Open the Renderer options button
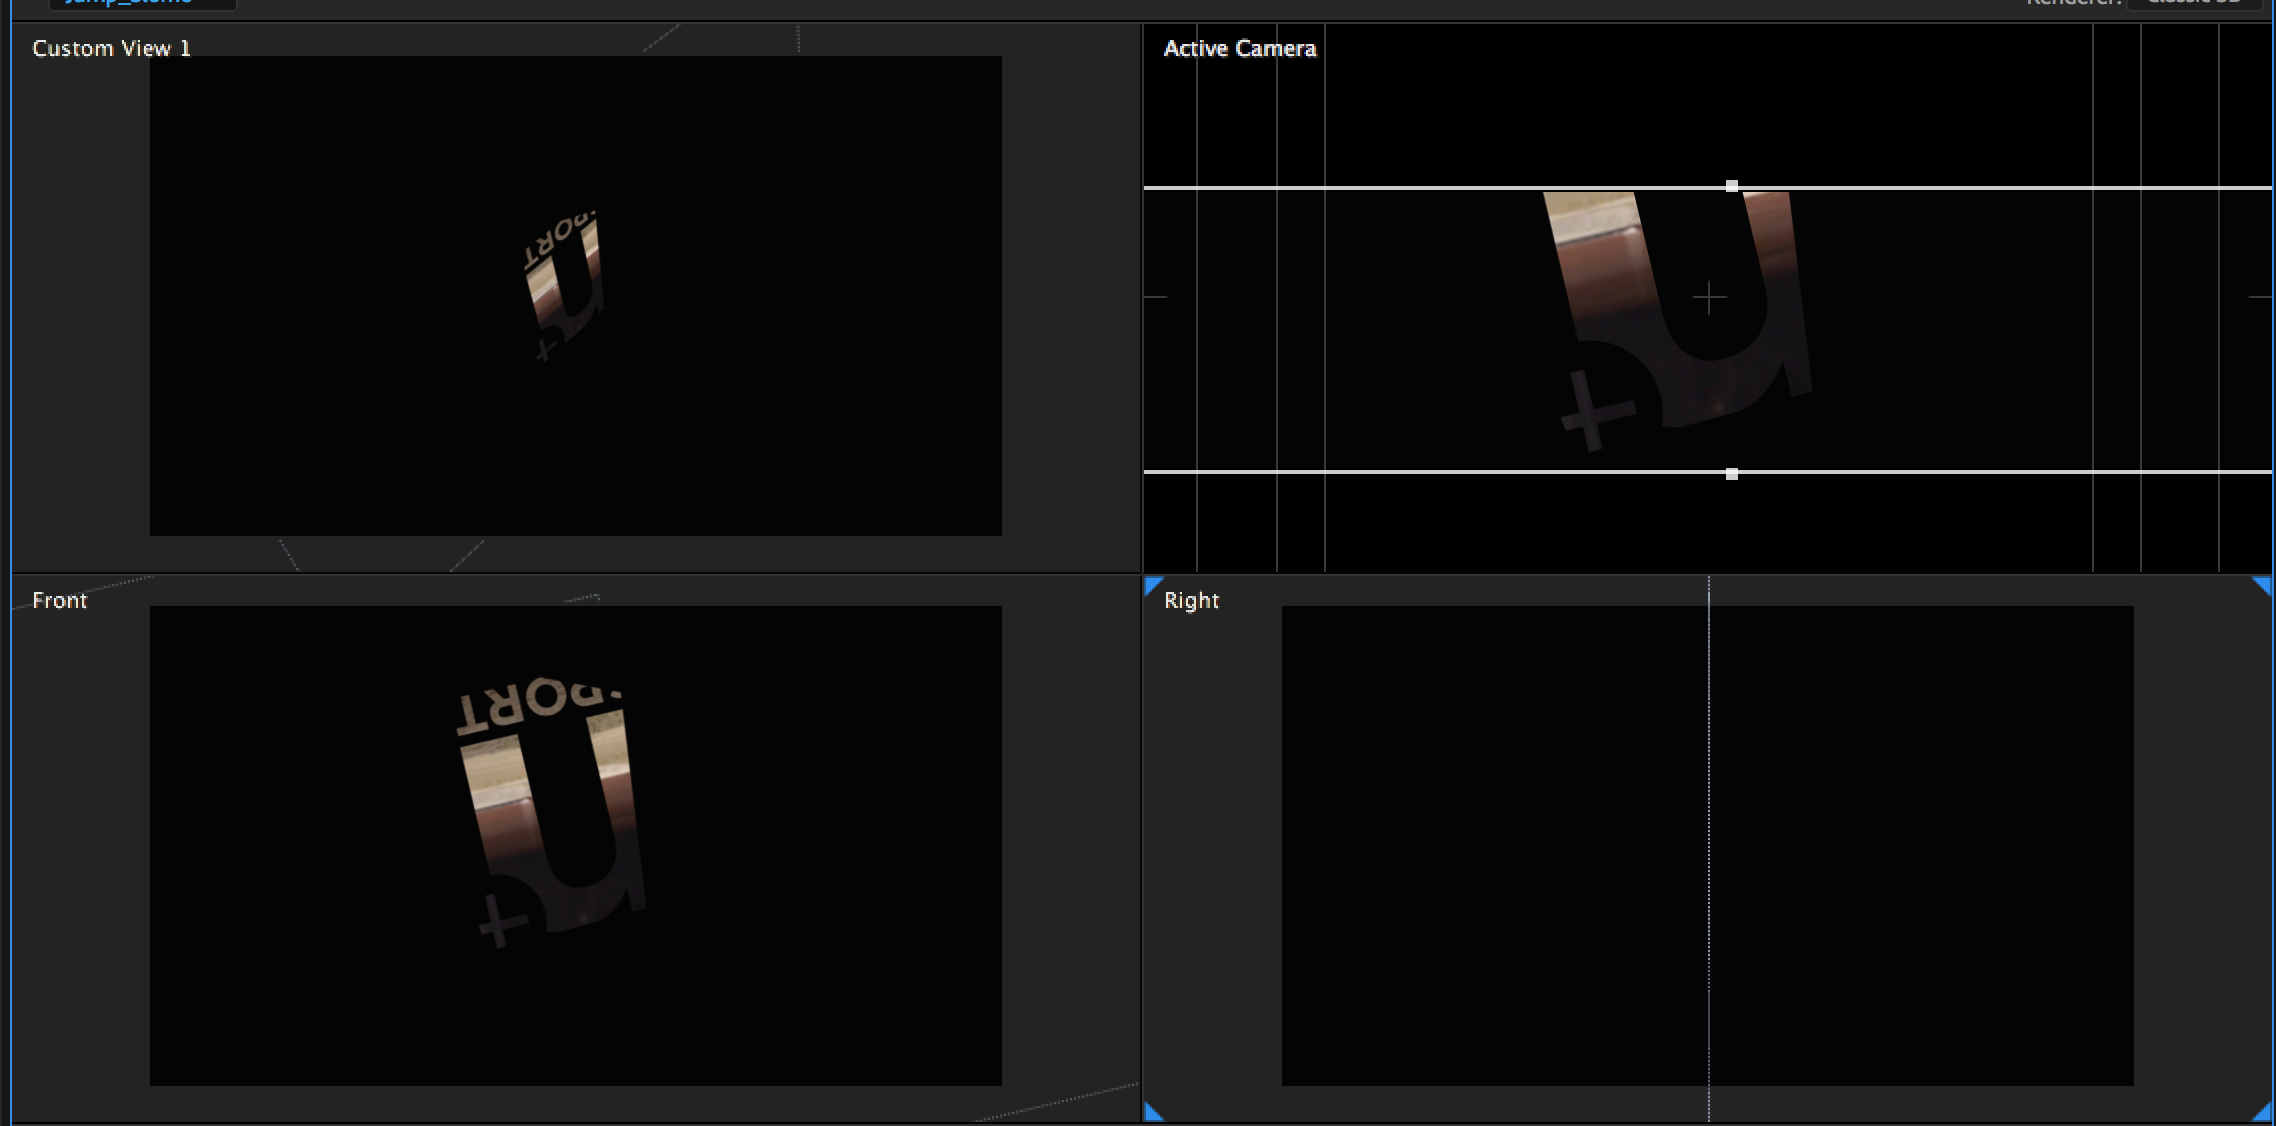 pos(2194,3)
